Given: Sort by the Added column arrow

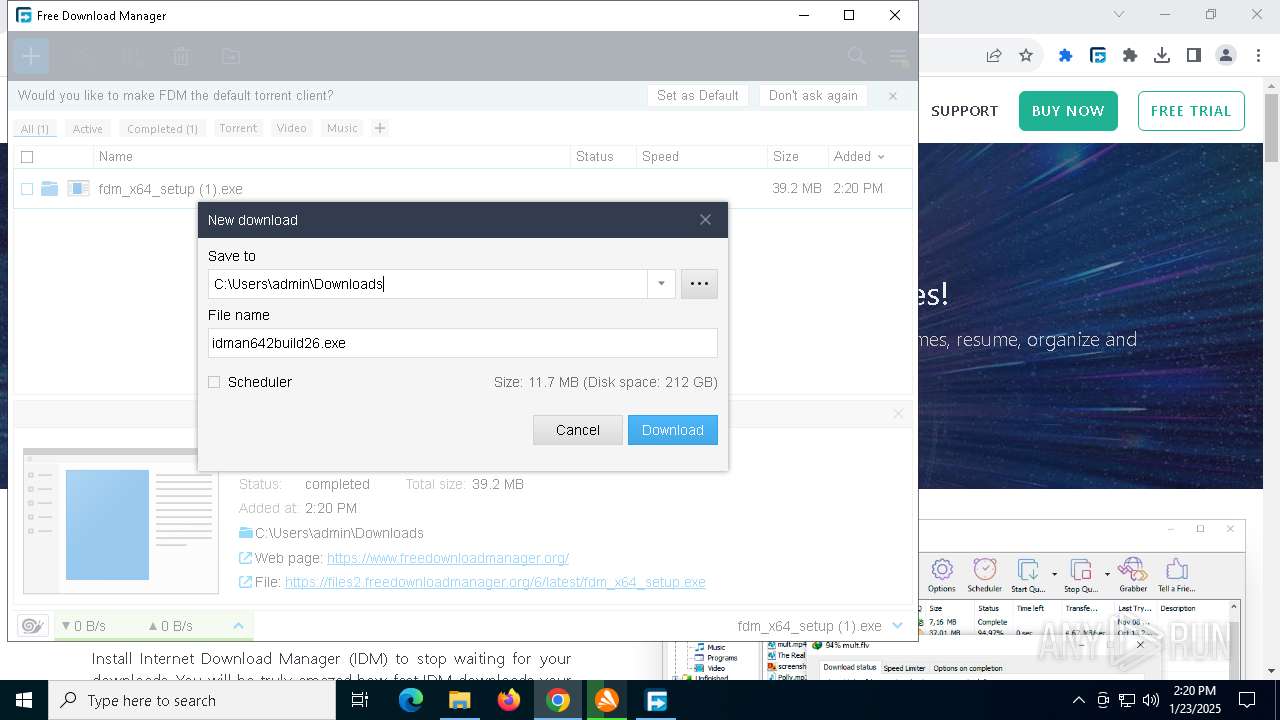Looking at the screenshot, I should pyautogui.click(x=881, y=157).
